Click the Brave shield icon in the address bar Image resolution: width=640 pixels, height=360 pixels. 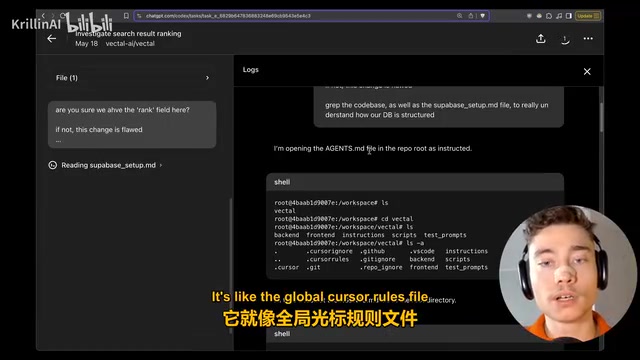pyautogui.click(x=482, y=16)
